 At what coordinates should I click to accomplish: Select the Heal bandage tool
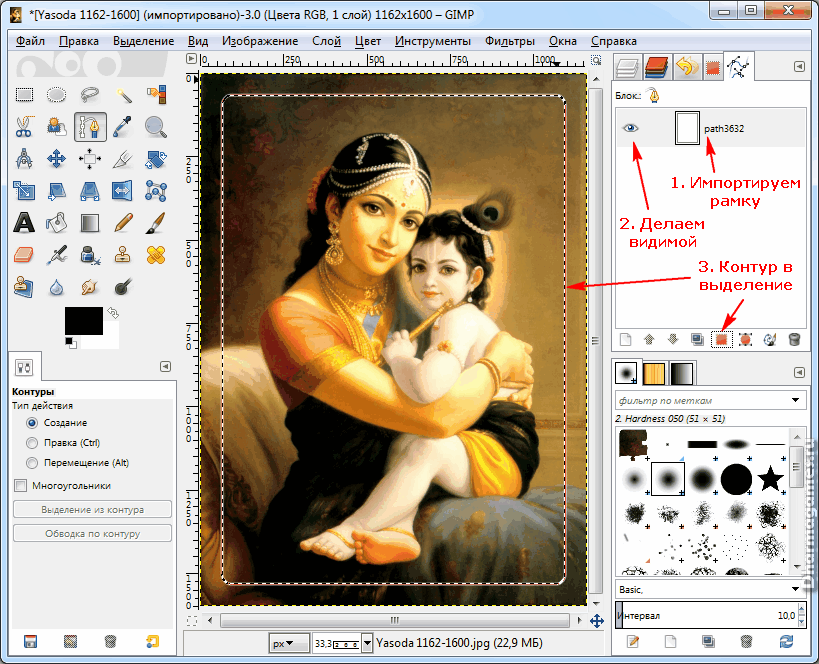coord(156,255)
